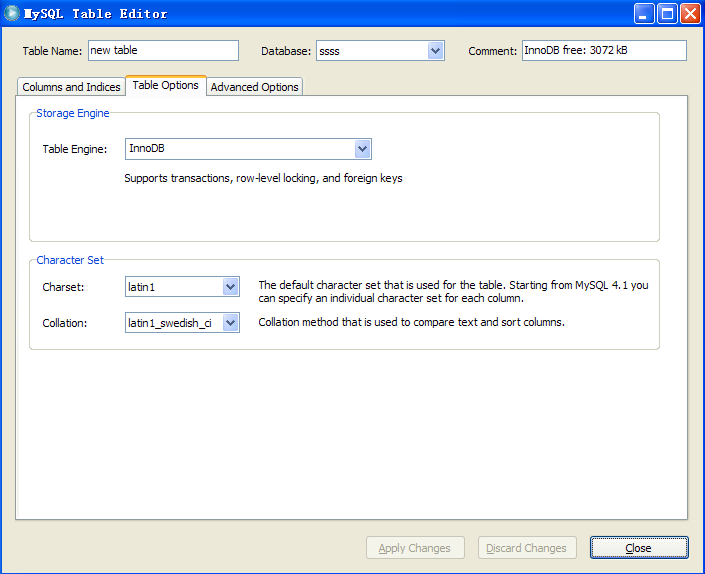The height and width of the screenshot is (574, 705).
Task: Click the Storage Engine group label
Action: tap(73, 113)
